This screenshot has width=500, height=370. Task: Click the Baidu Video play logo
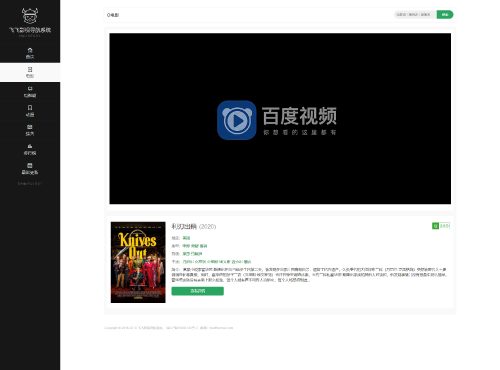coord(237,120)
